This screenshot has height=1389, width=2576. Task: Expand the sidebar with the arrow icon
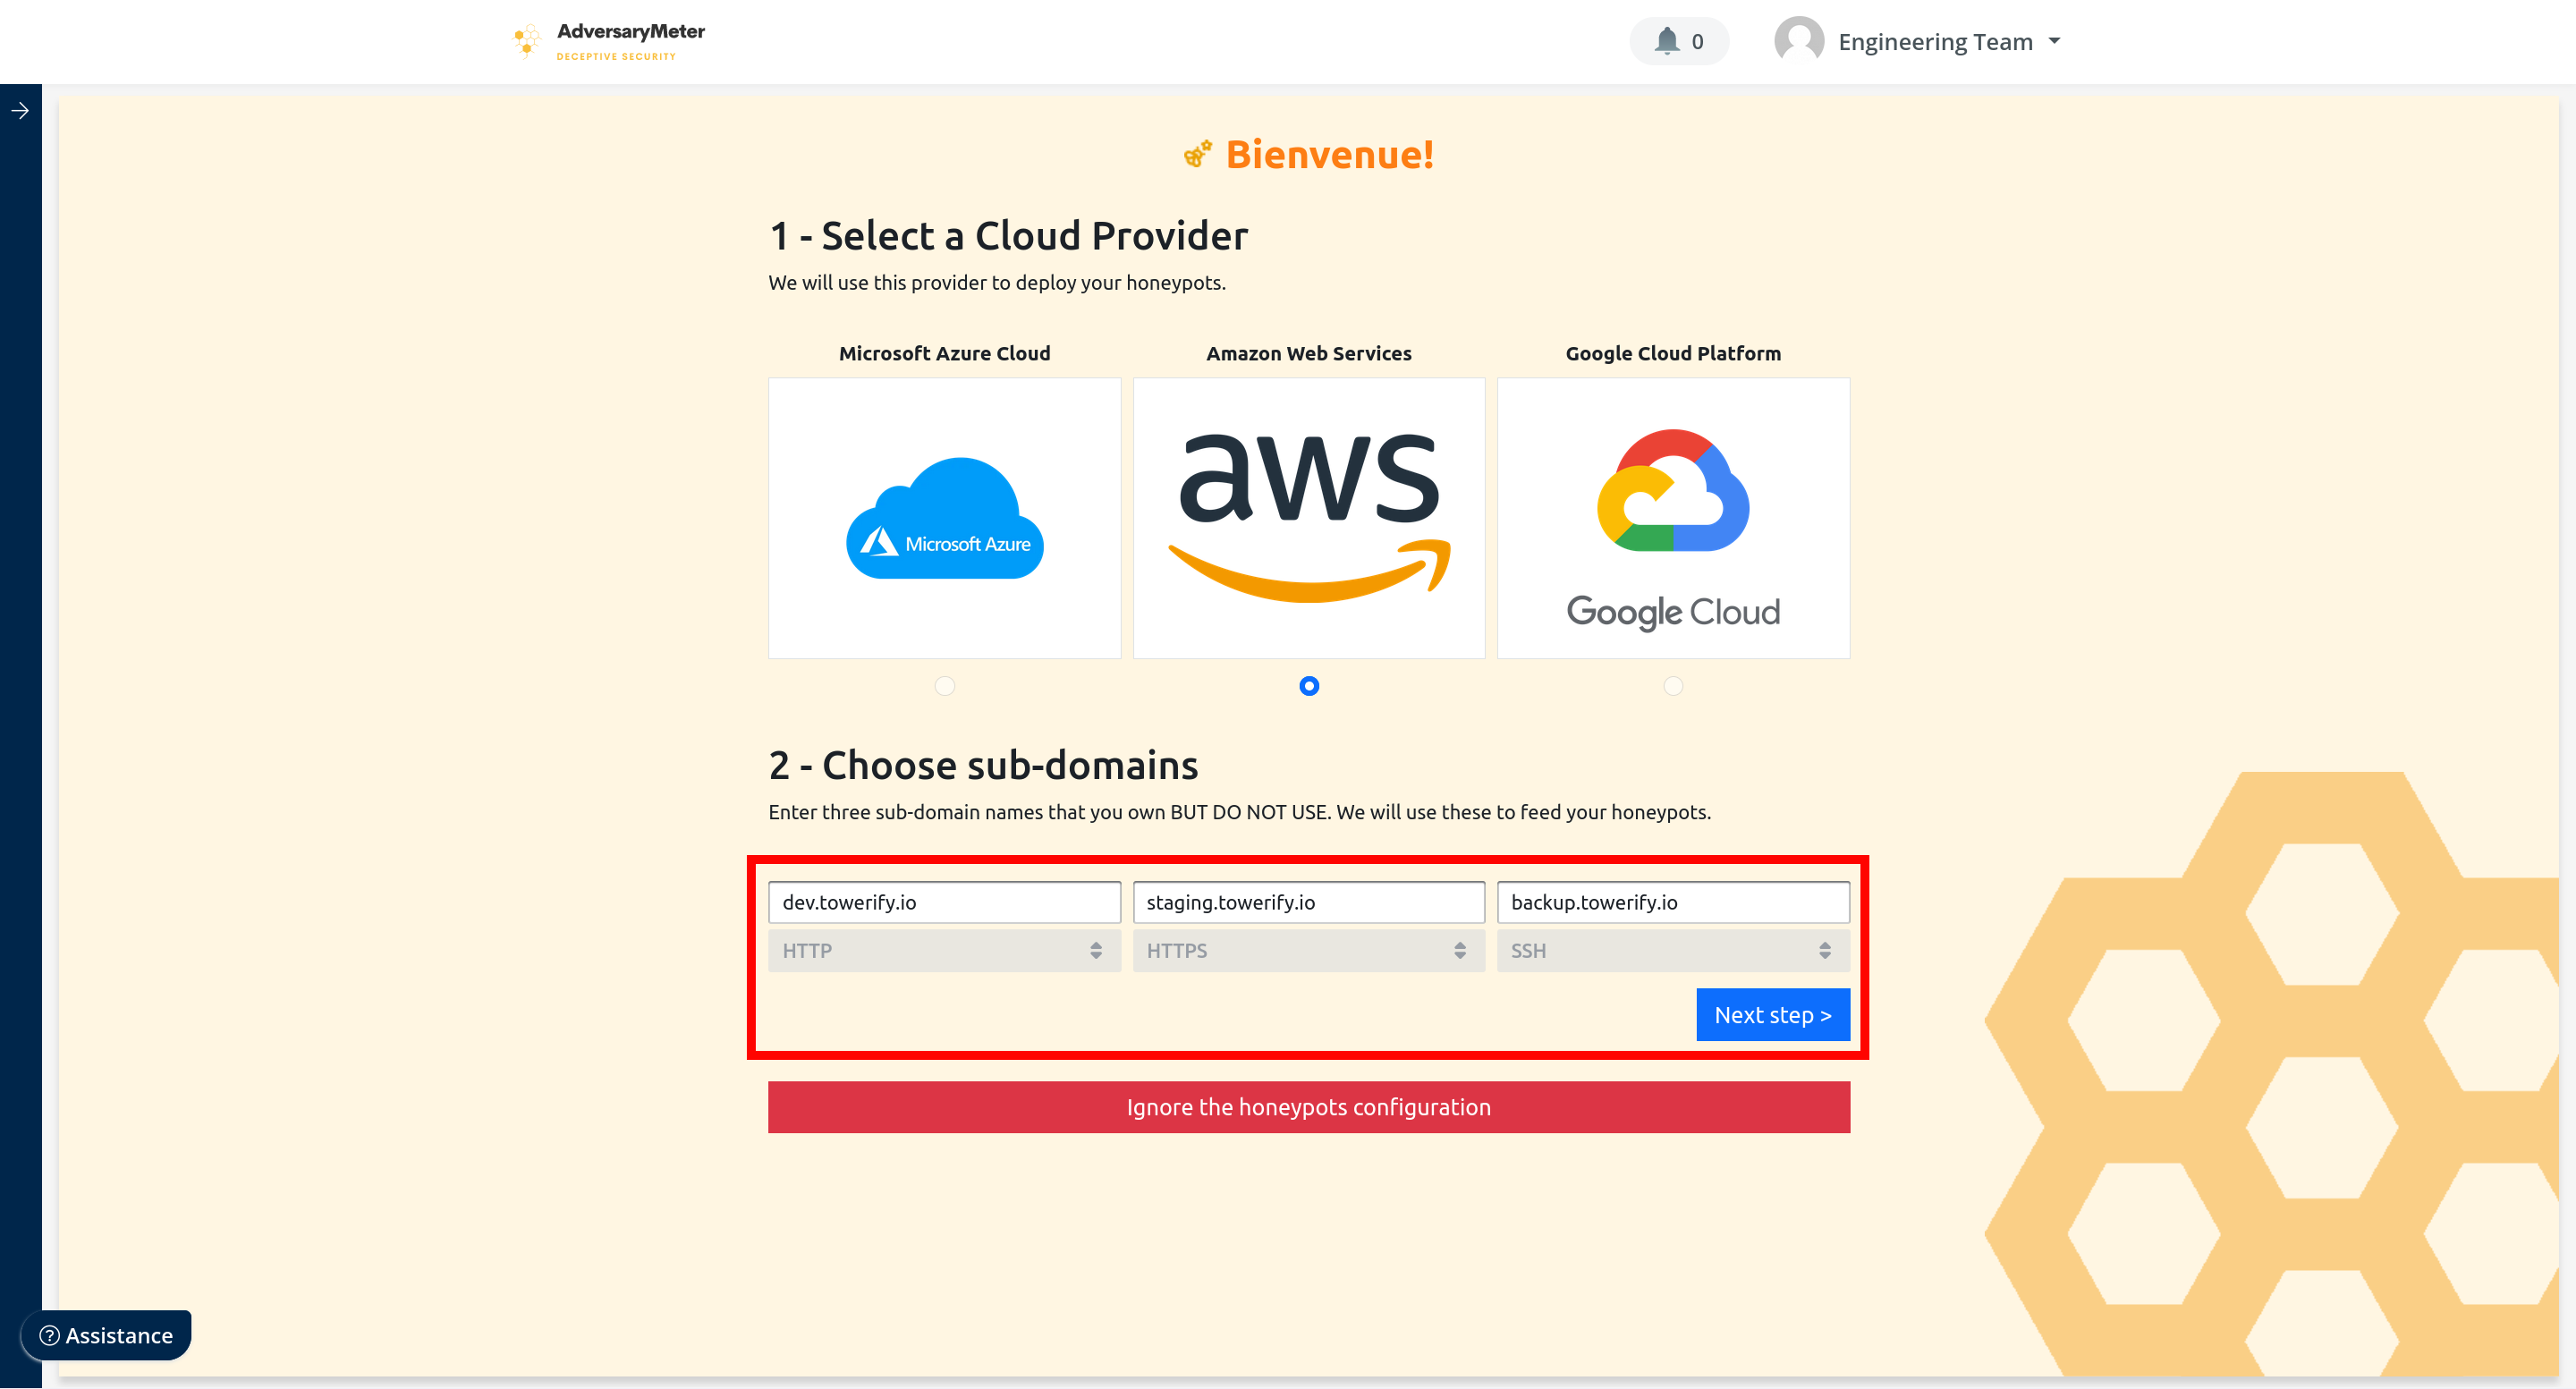[20, 111]
